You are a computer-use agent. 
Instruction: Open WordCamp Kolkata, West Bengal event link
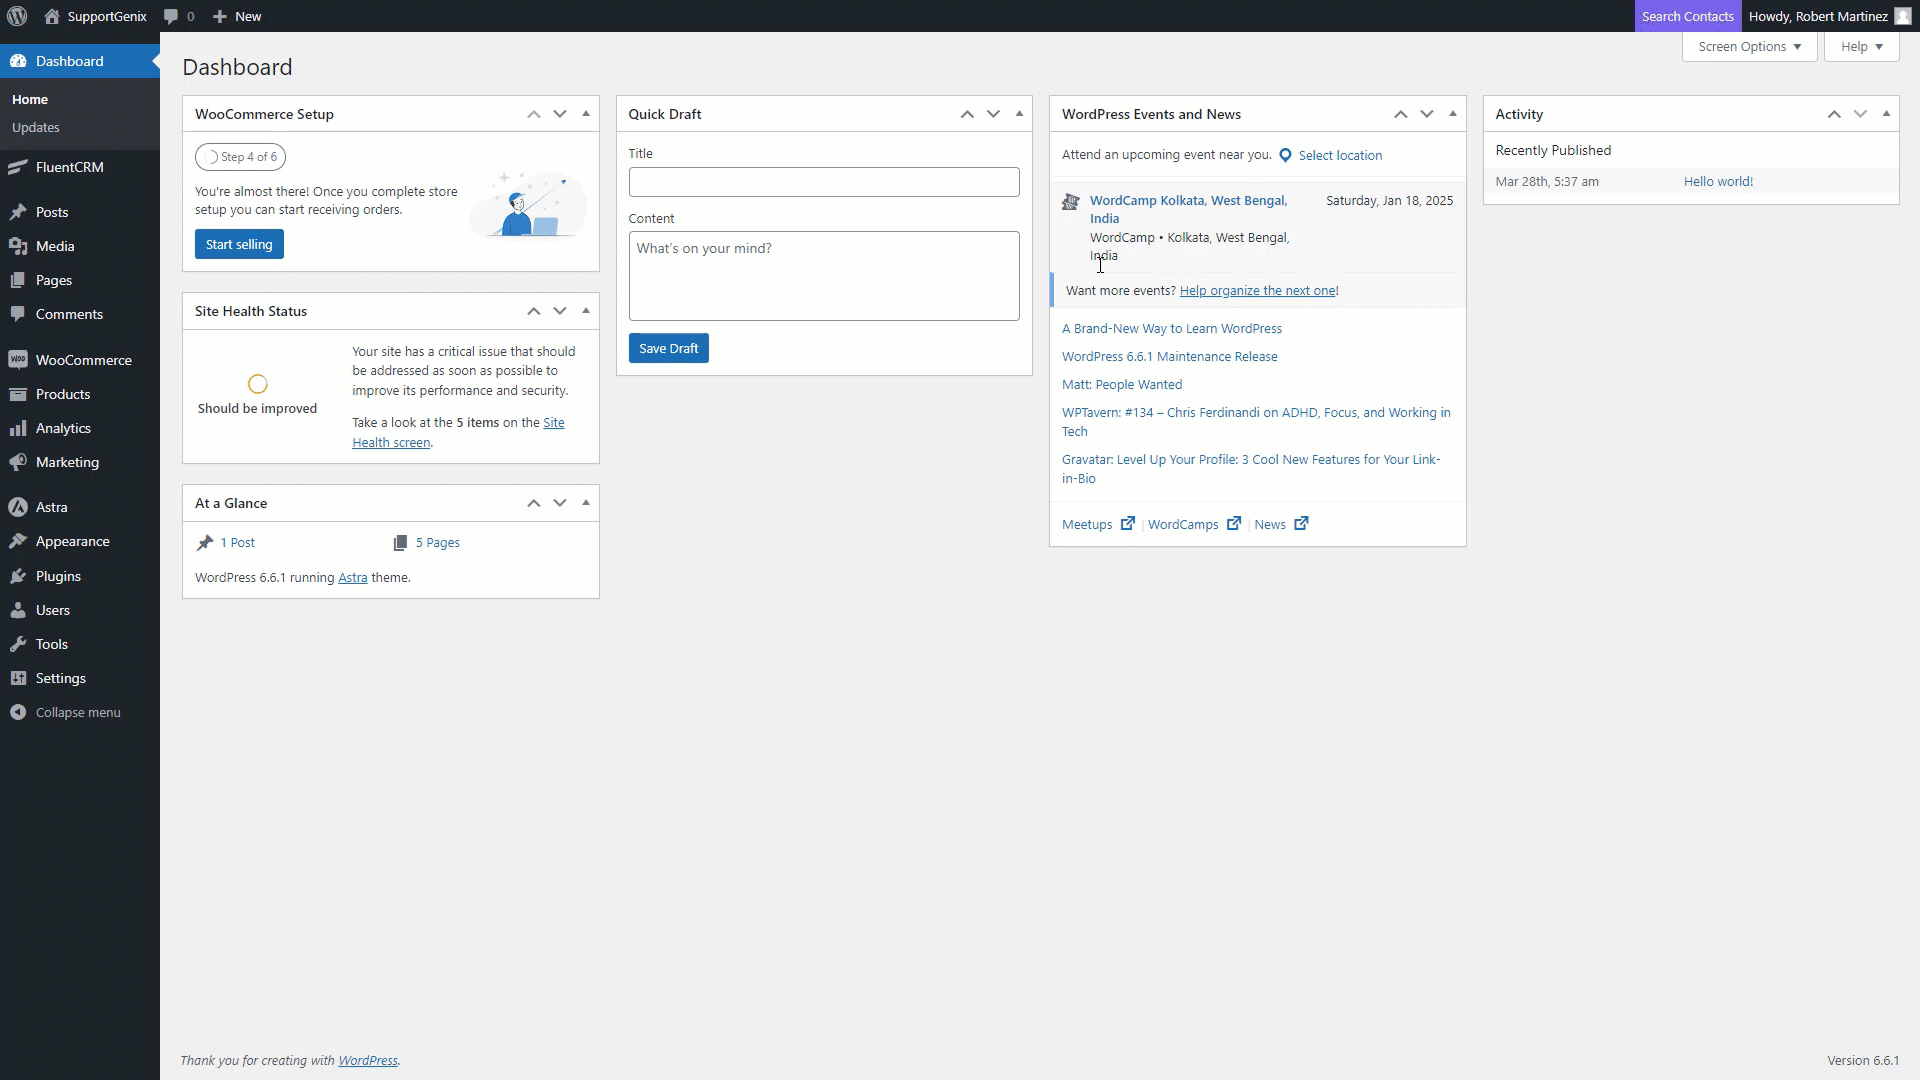[x=1188, y=209]
